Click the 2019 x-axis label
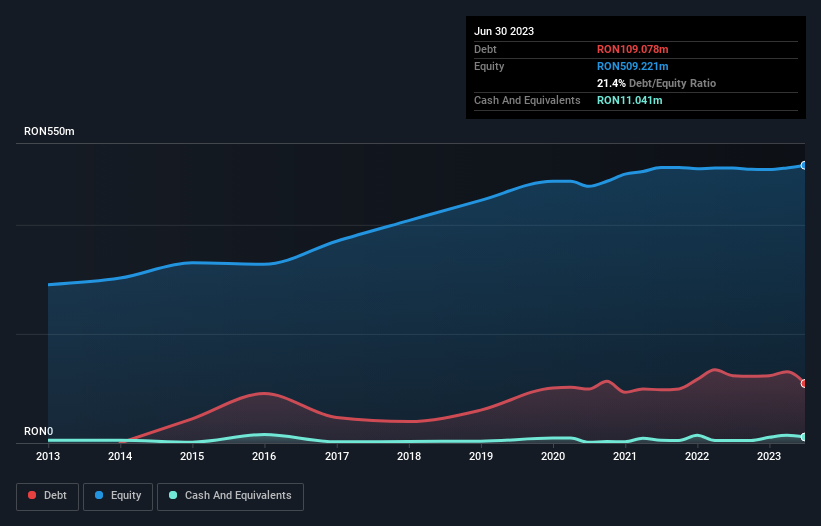The width and height of the screenshot is (821, 526). pyautogui.click(x=481, y=456)
